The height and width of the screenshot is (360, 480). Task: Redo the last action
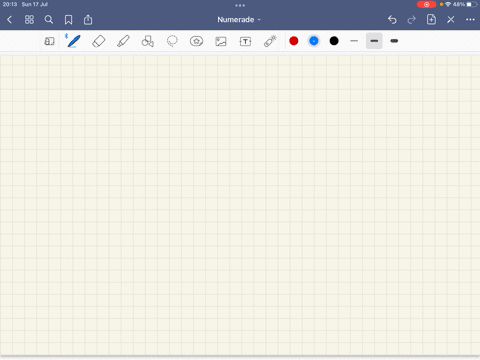[x=412, y=20]
